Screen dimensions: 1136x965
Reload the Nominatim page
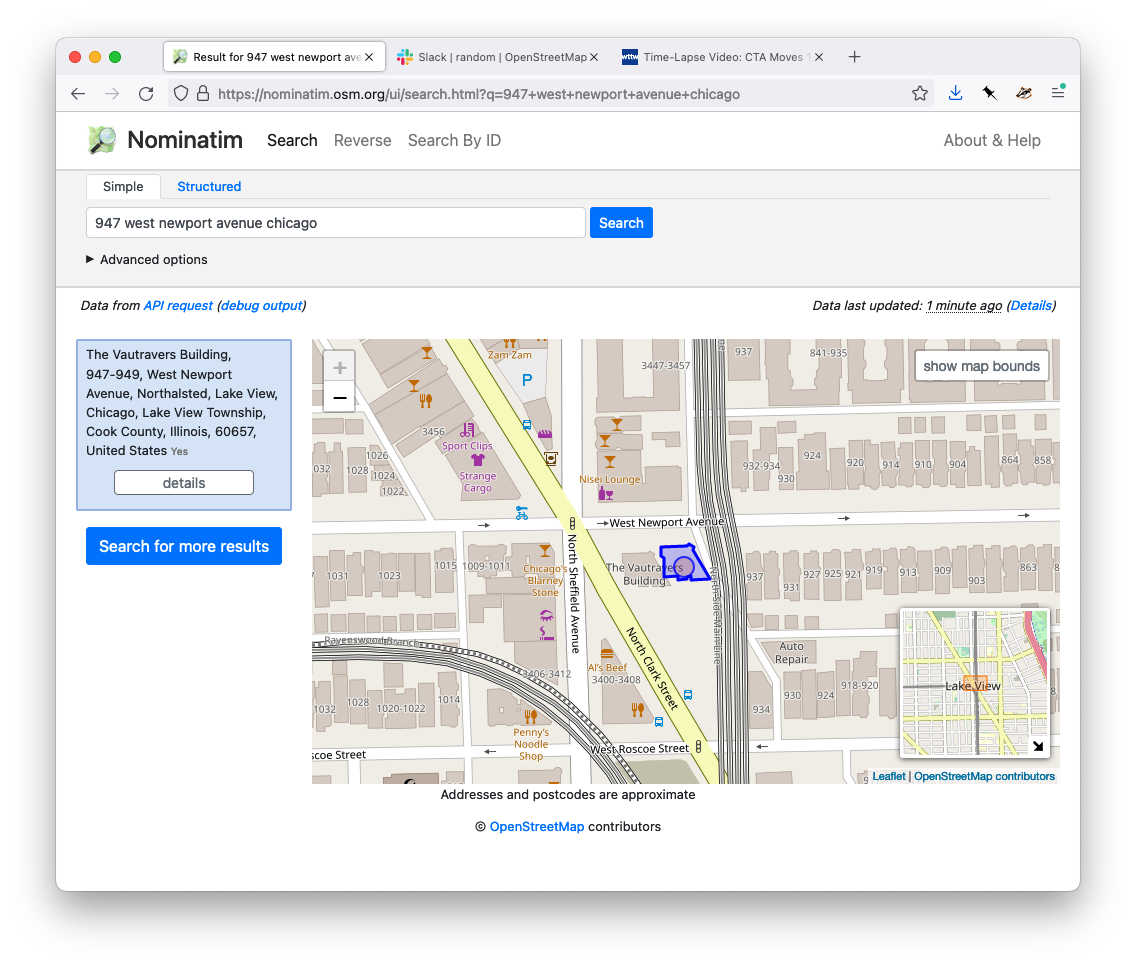coord(146,93)
